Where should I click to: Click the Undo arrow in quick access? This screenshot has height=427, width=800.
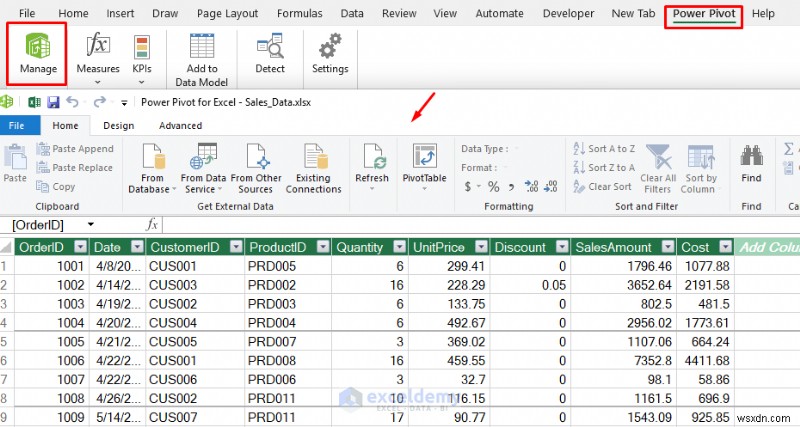click(72, 102)
